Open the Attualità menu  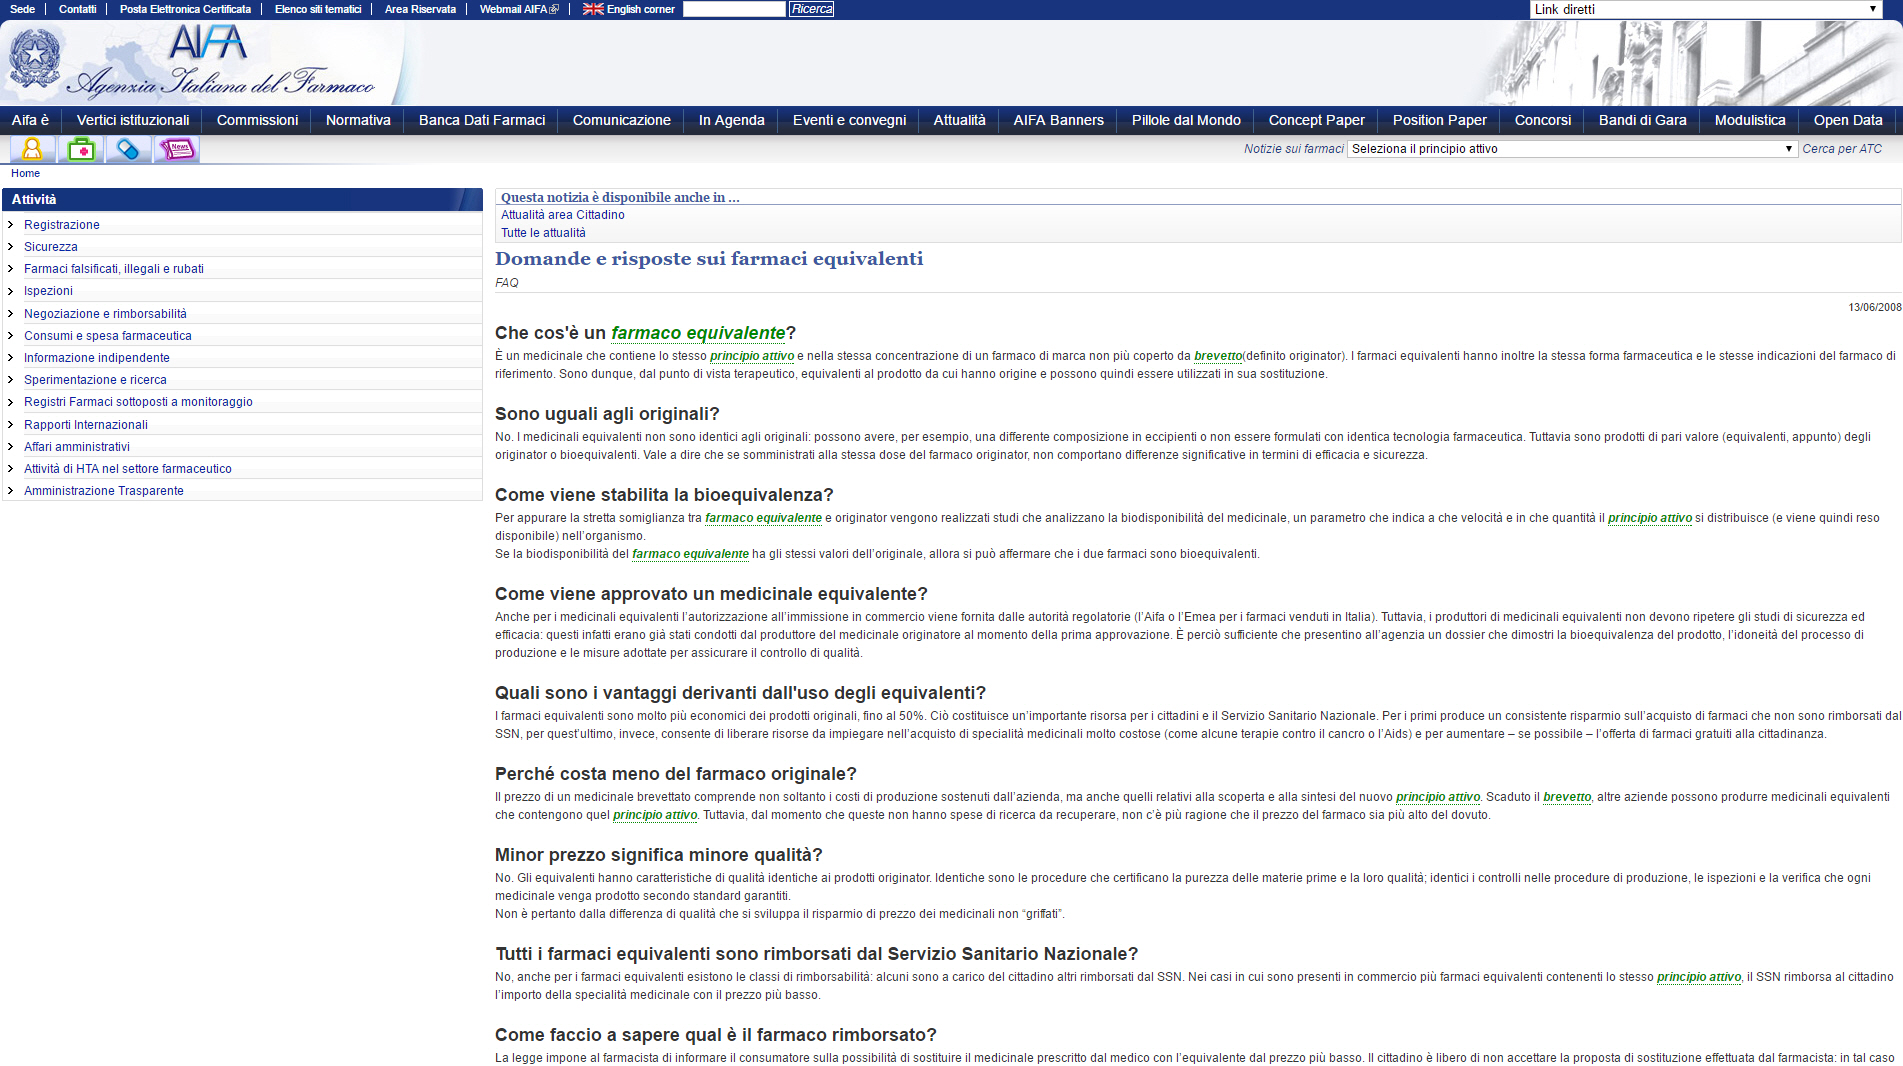tap(959, 120)
